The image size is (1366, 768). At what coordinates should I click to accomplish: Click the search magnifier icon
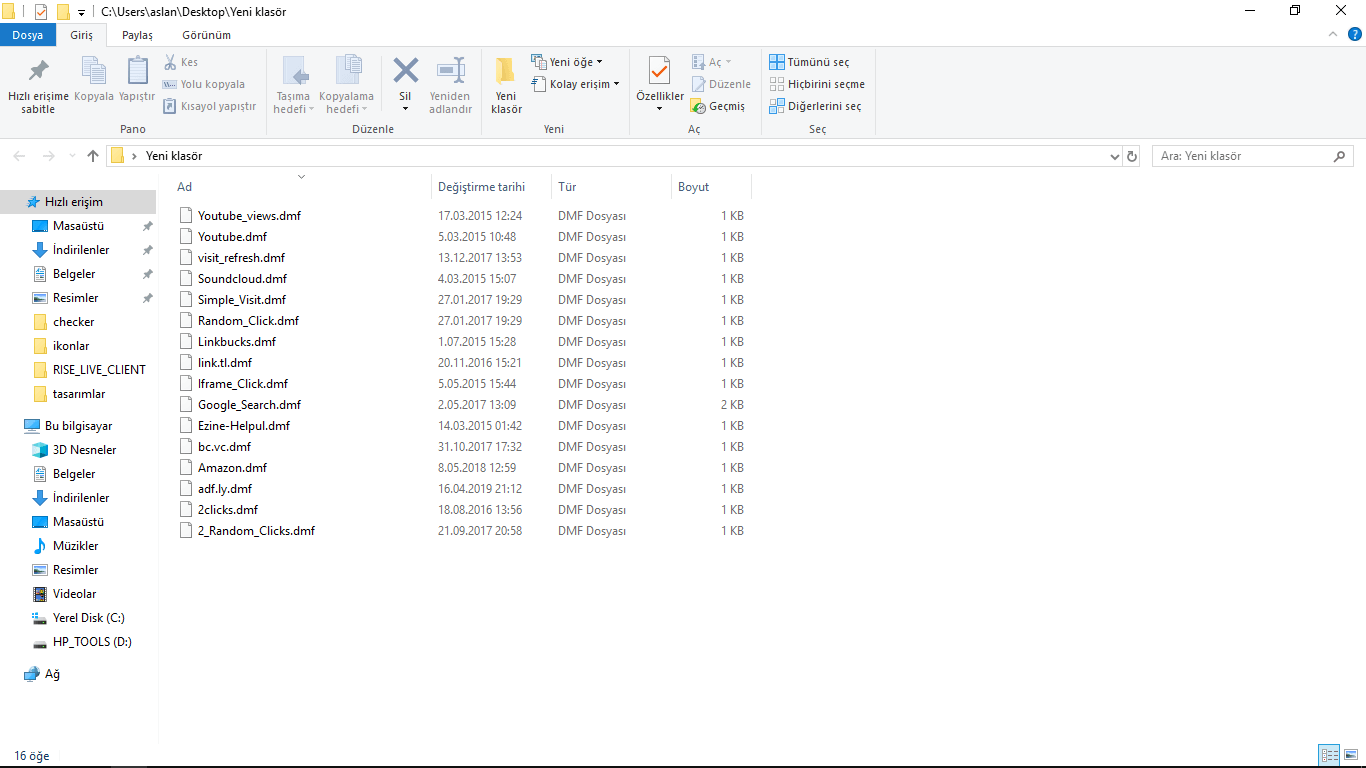coord(1340,156)
